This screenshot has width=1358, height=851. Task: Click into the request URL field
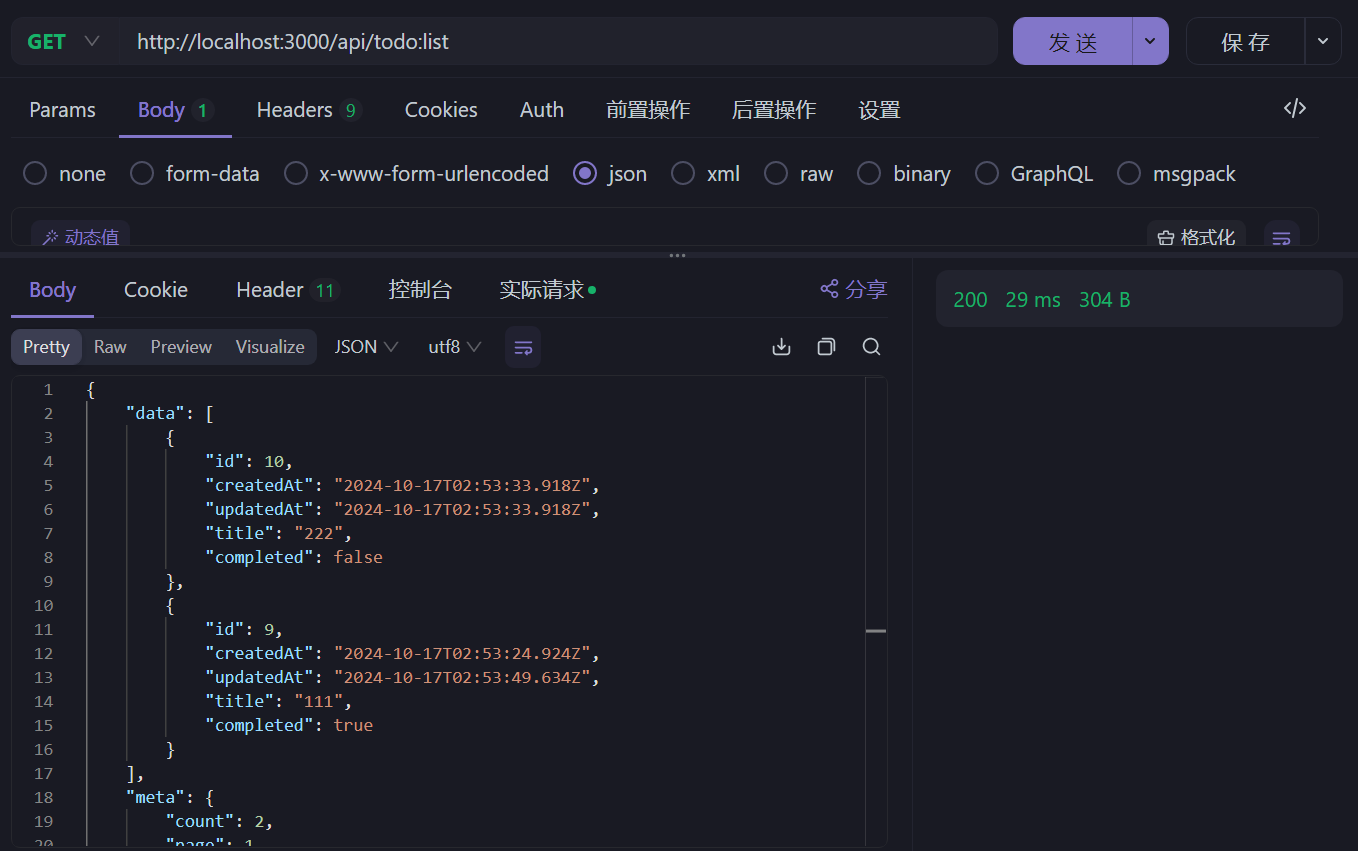[559, 42]
